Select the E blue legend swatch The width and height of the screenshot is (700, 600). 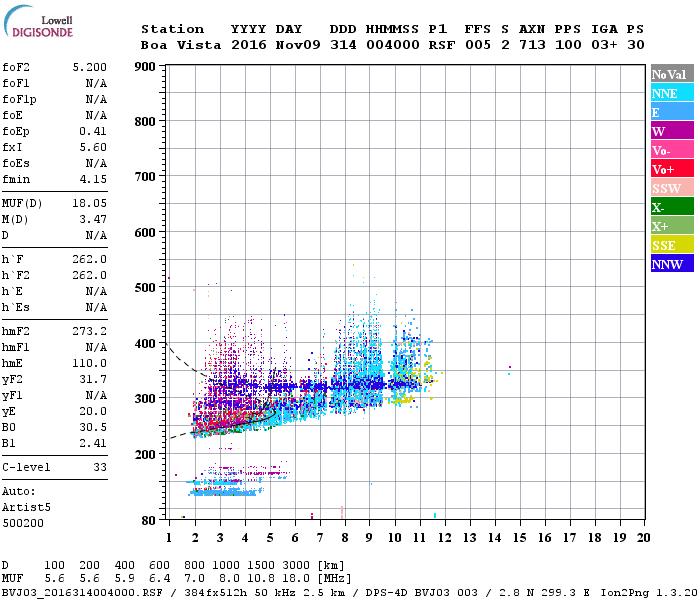672,112
